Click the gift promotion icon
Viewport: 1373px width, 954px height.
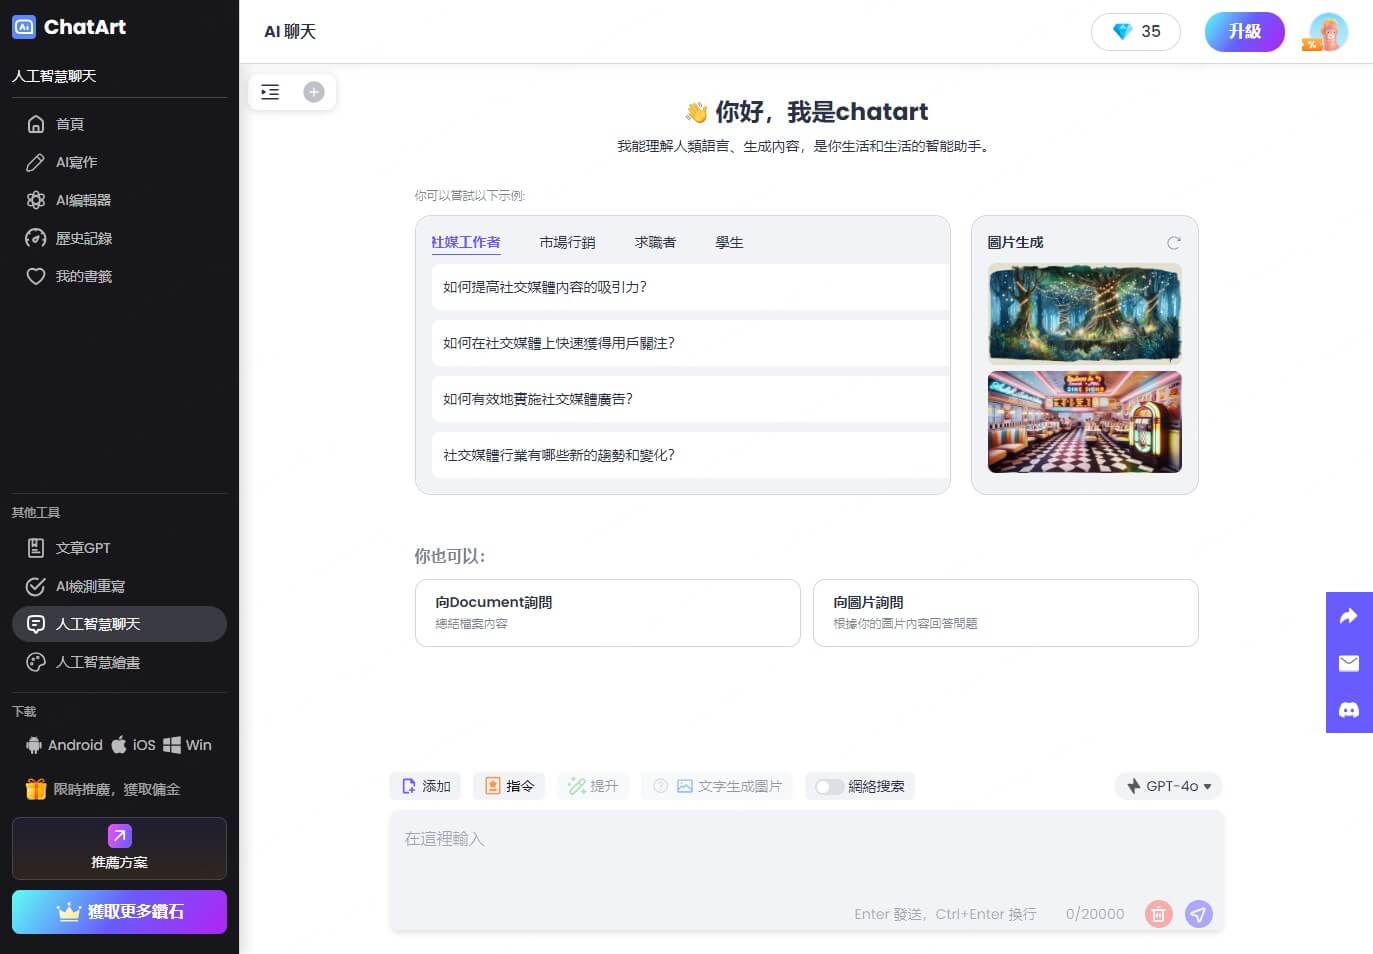(36, 789)
